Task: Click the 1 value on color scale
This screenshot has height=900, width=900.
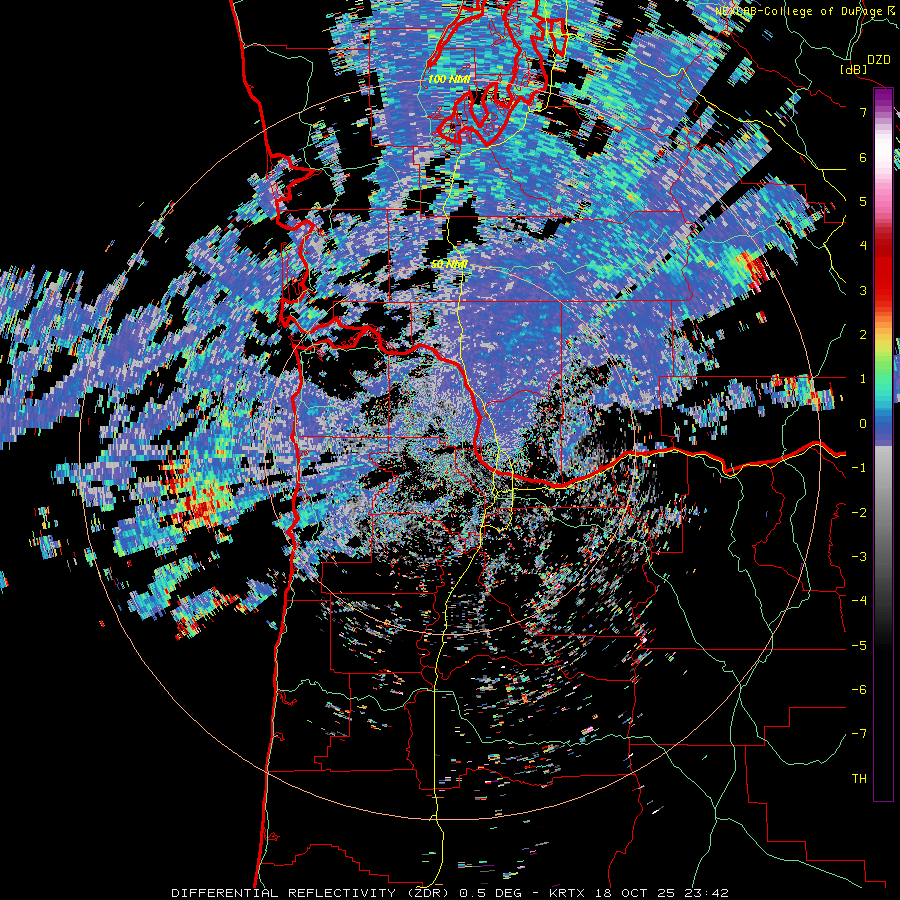Action: point(863,379)
